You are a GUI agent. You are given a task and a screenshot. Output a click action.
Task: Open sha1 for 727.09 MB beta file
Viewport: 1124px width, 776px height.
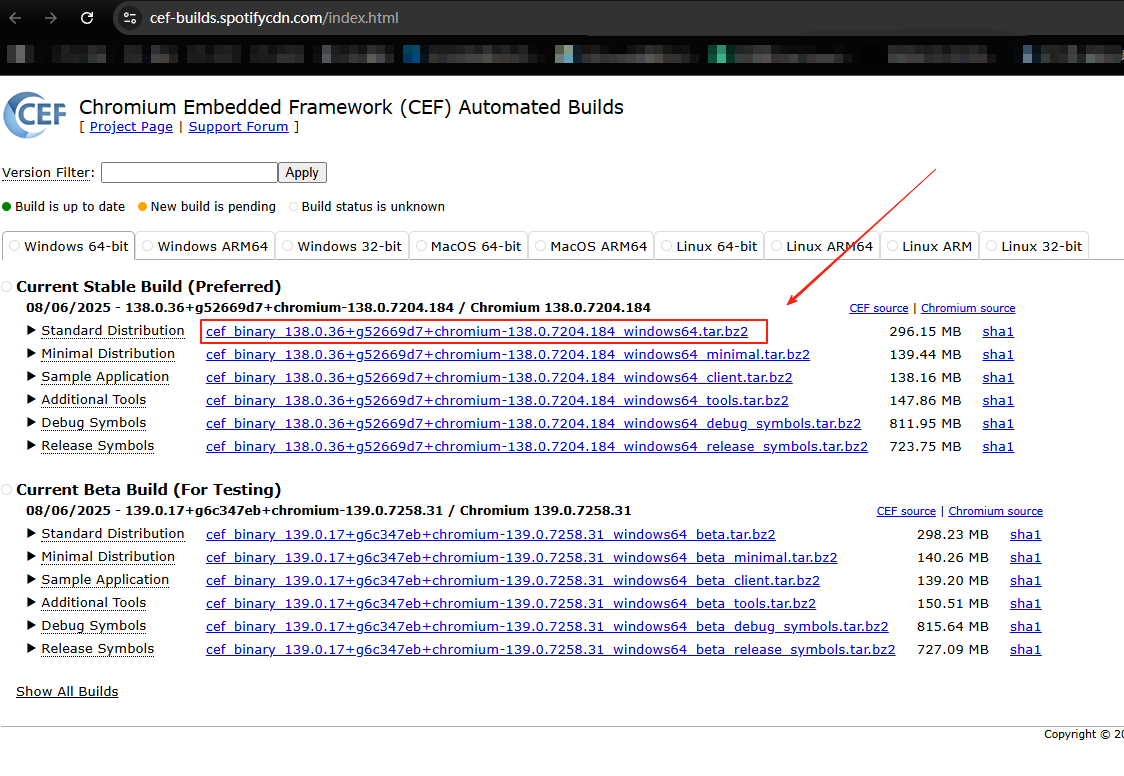pos(1025,649)
